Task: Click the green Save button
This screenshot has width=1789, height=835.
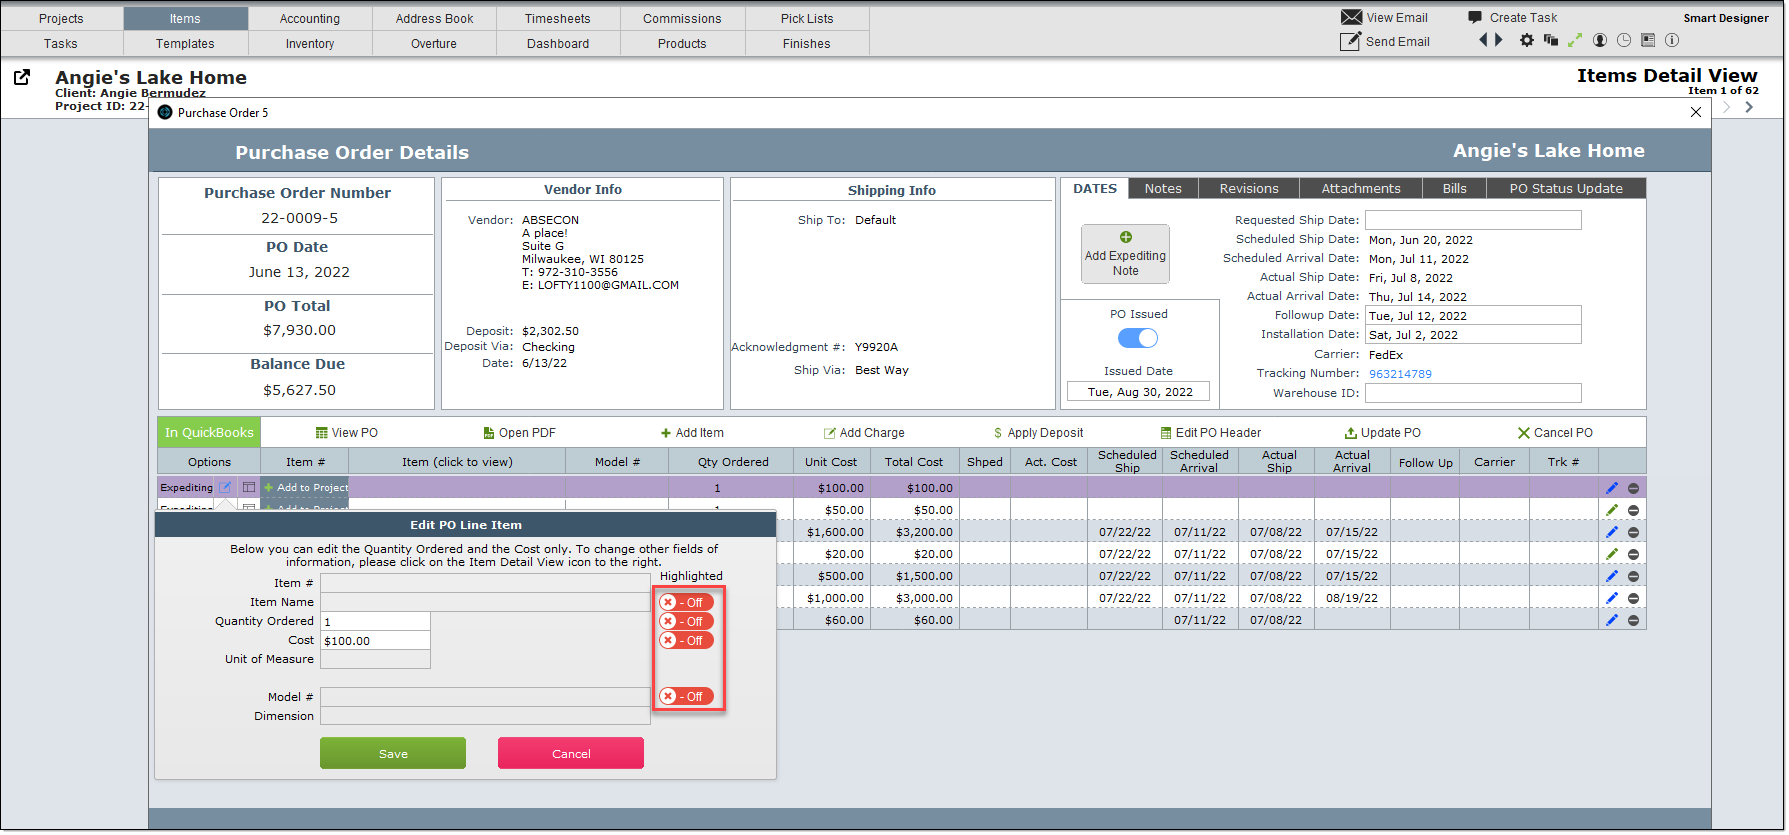Action: (393, 753)
